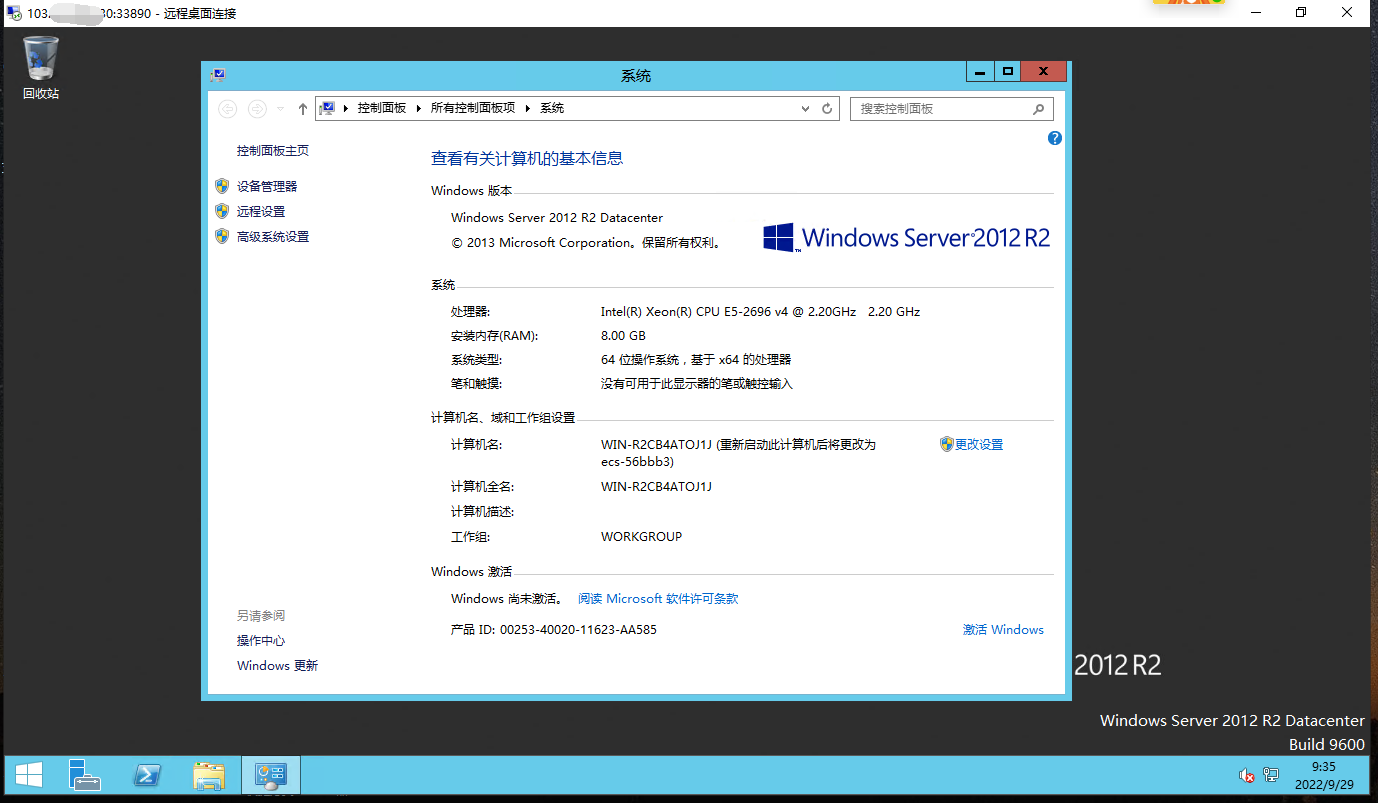Click the product ID 00253-40020-11623-AA585
Screen dimensions: 1378x803
coord(578,630)
